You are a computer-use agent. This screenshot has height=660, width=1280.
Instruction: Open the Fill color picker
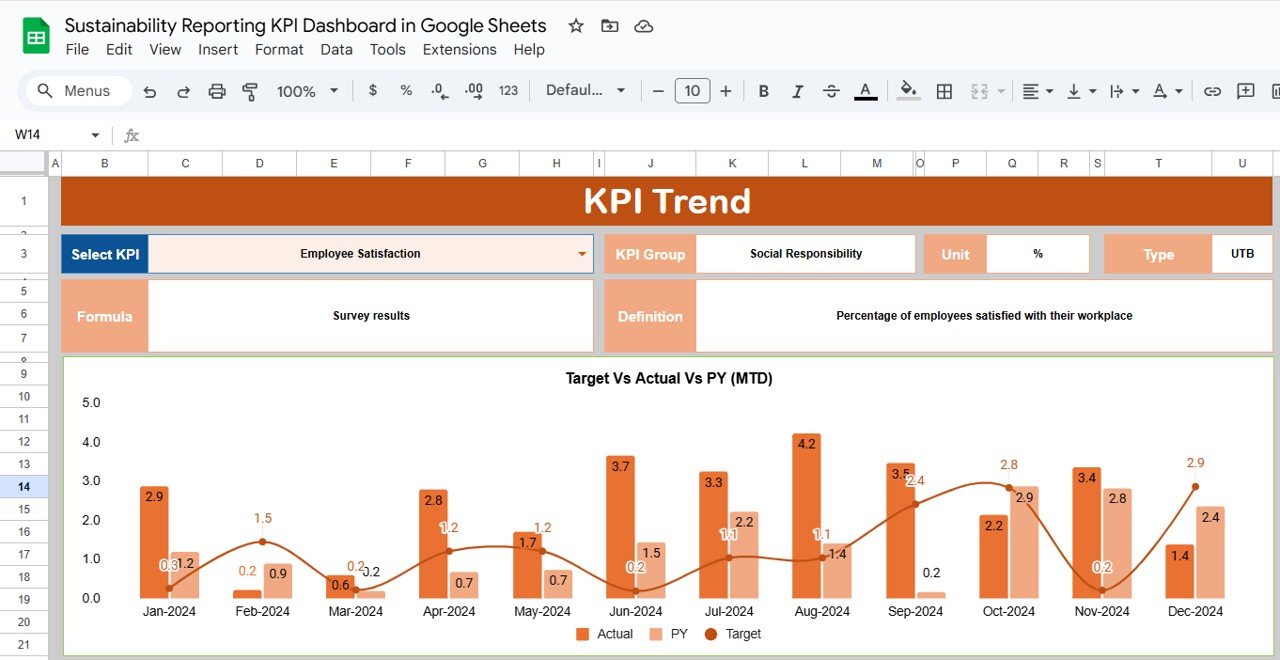tap(908, 91)
